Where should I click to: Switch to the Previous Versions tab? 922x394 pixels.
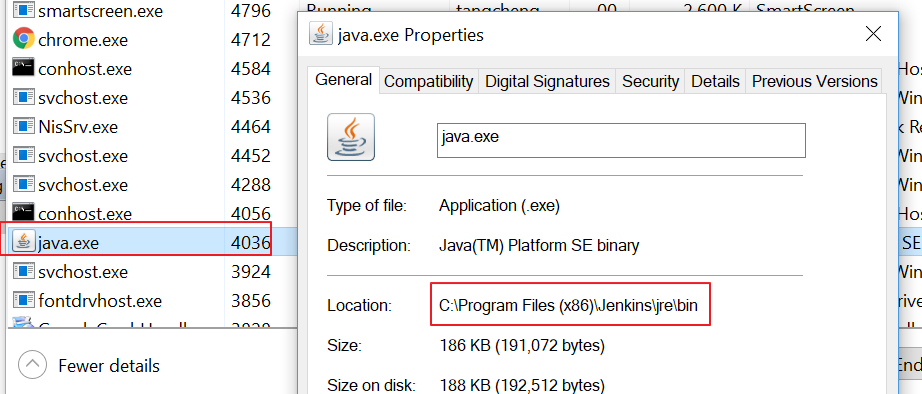coord(815,81)
